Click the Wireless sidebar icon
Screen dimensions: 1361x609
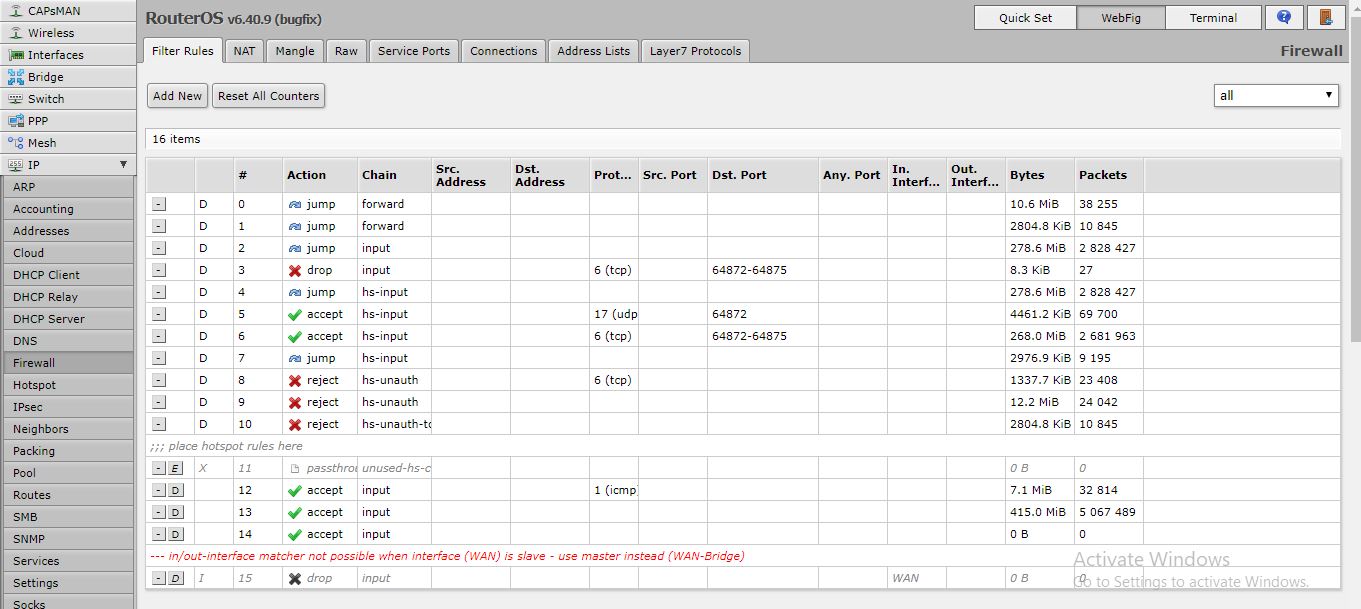pos(16,33)
